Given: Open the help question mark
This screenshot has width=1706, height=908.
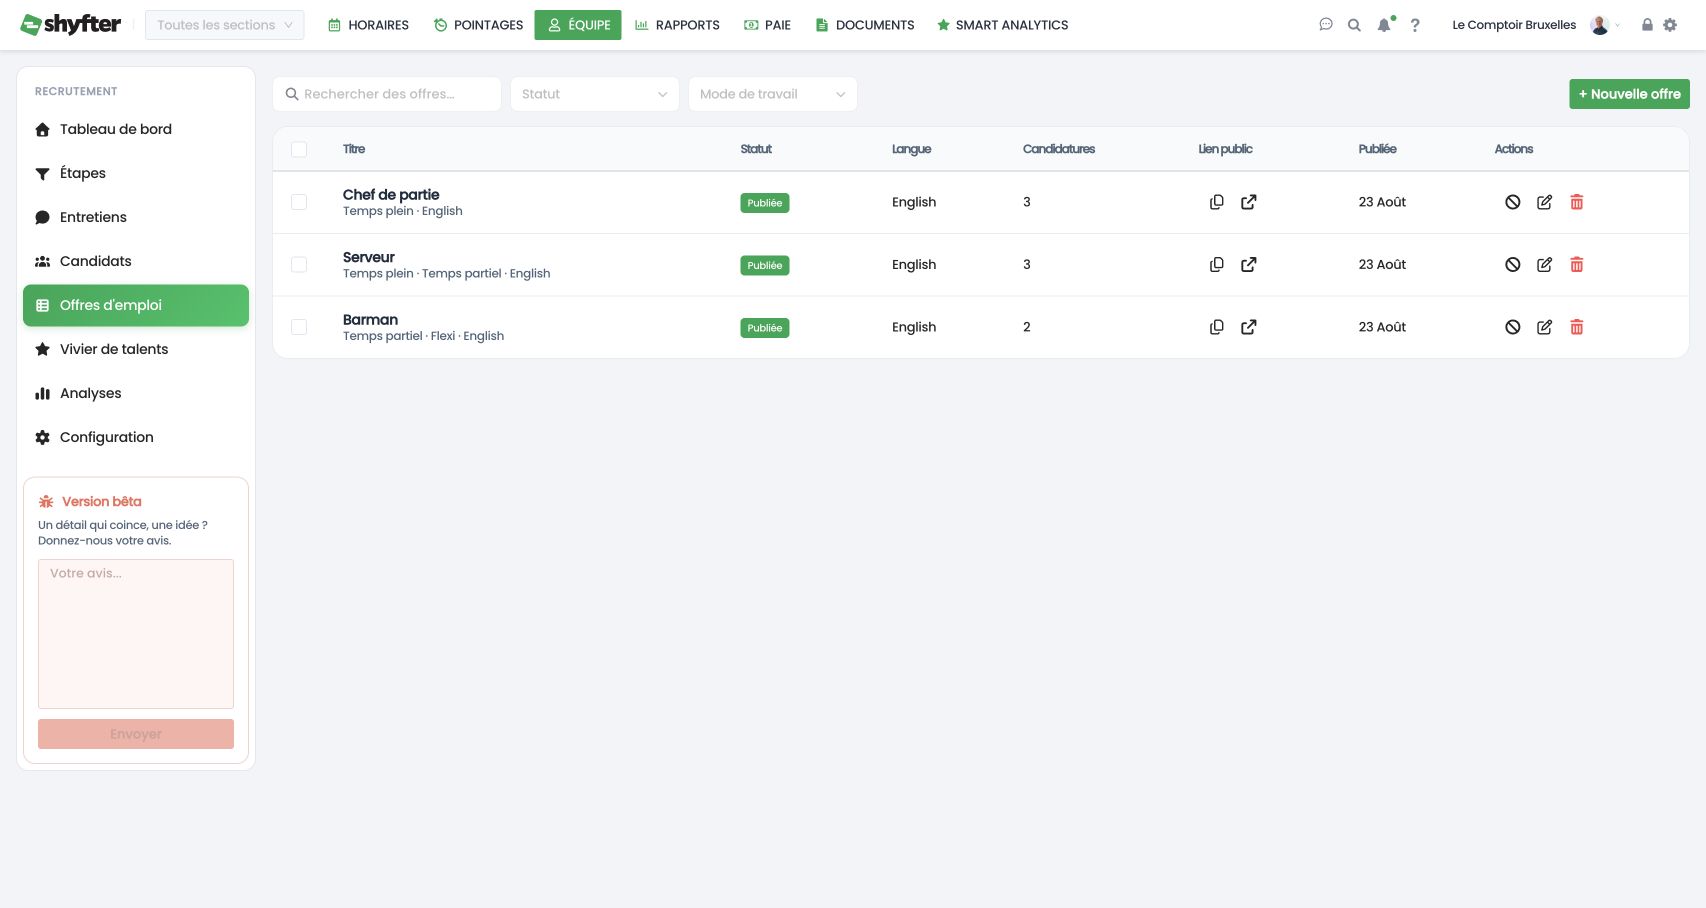Looking at the screenshot, I should pos(1415,25).
